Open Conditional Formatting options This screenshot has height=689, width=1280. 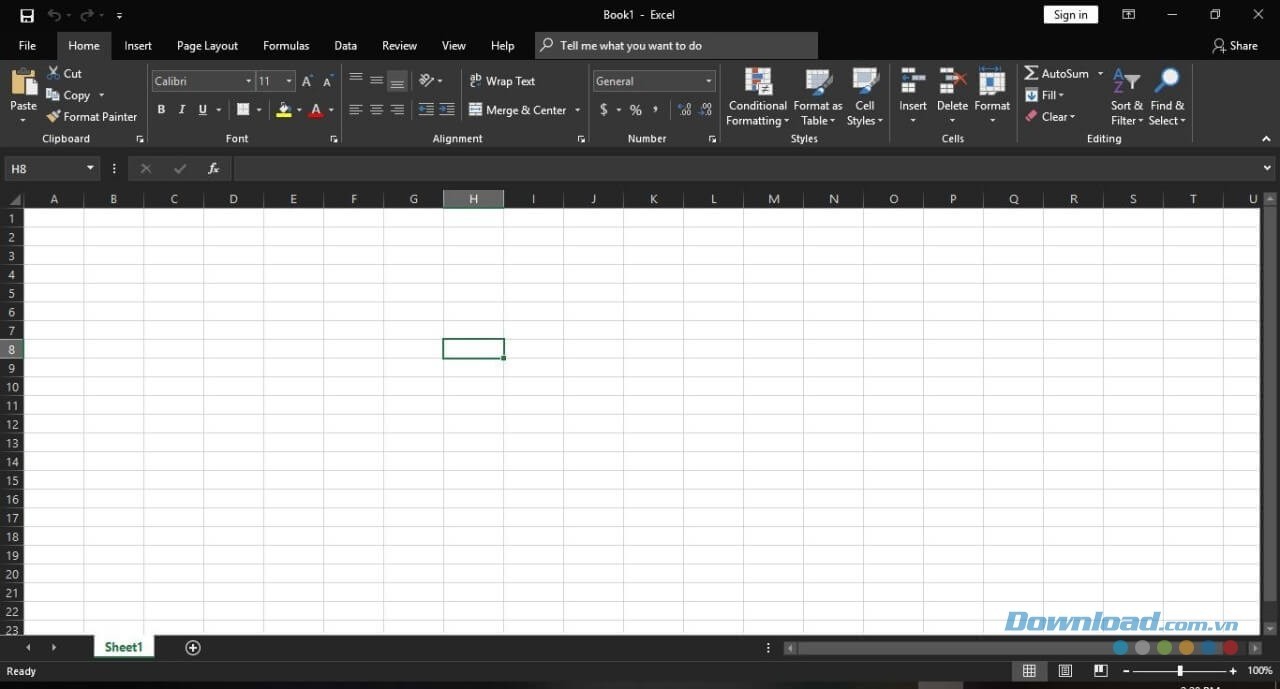coord(757,95)
